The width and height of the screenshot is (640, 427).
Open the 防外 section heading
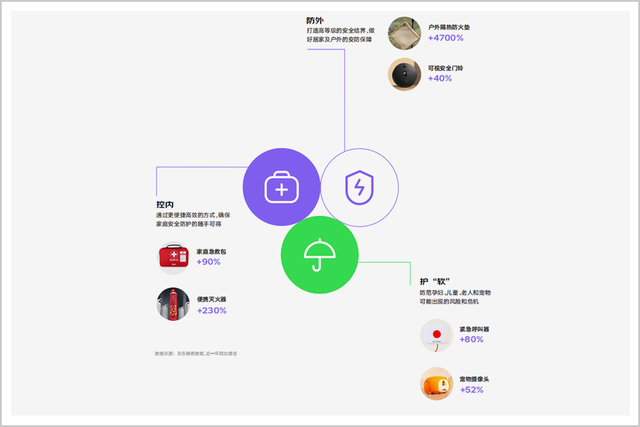315,20
